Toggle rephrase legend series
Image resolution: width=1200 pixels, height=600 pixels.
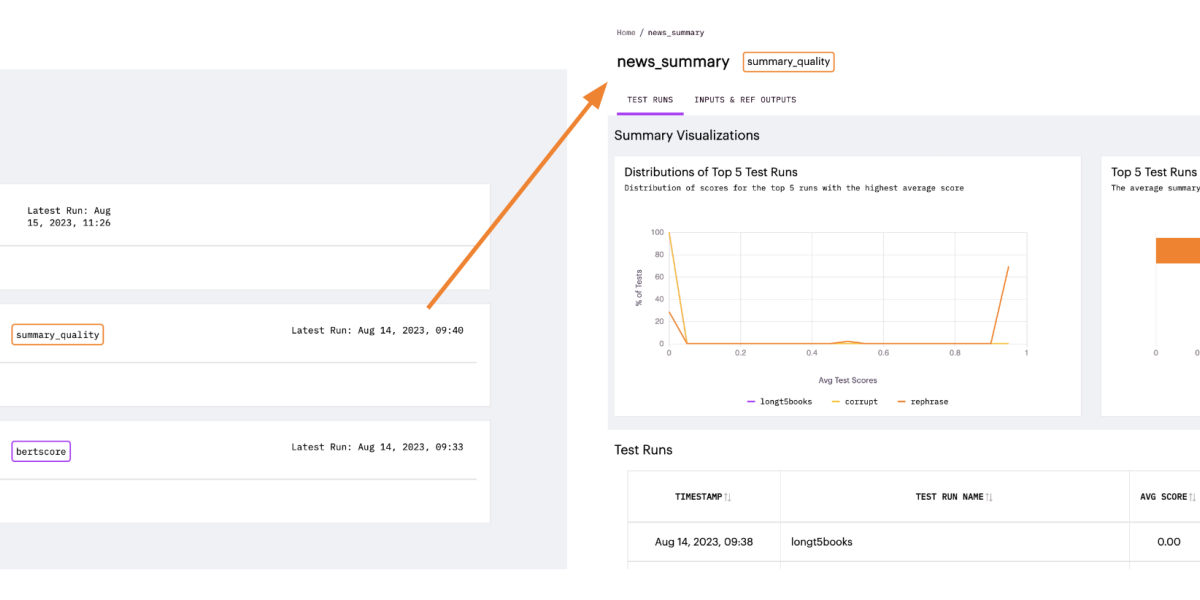pyautogui.click(x=922, y=401)
